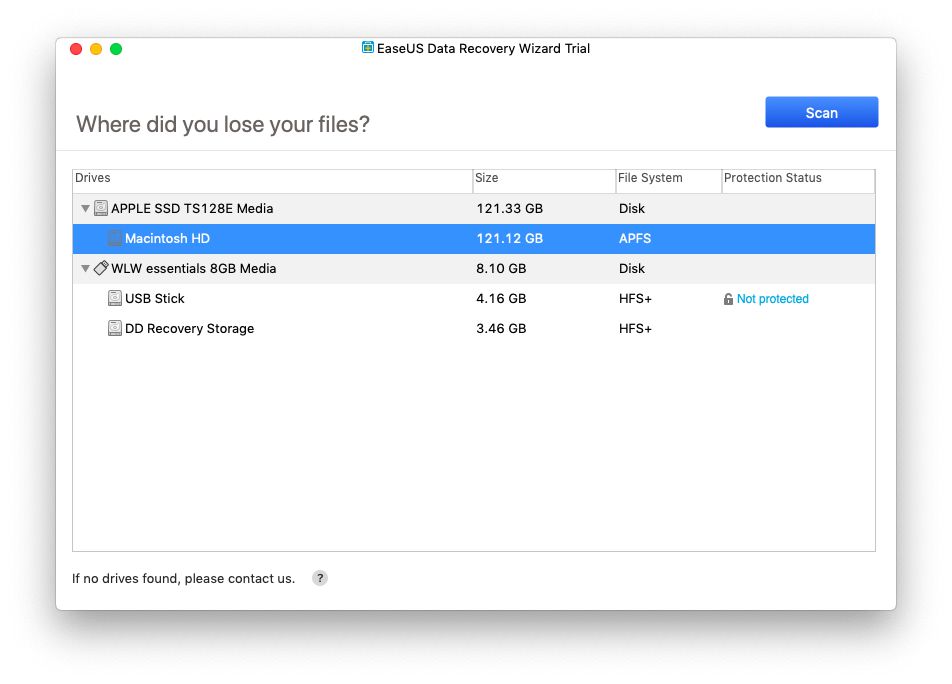952x684 pixels.
Task: Select the Macintosh HD row
Action: 474,239
